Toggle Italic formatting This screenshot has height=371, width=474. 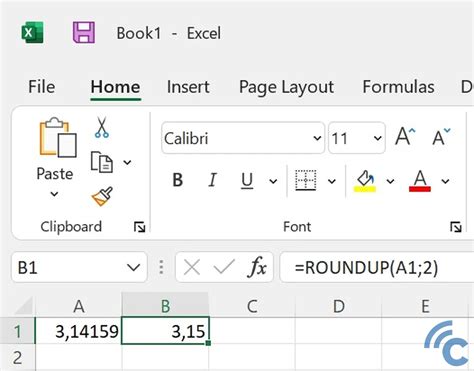[x=212, y=180]
